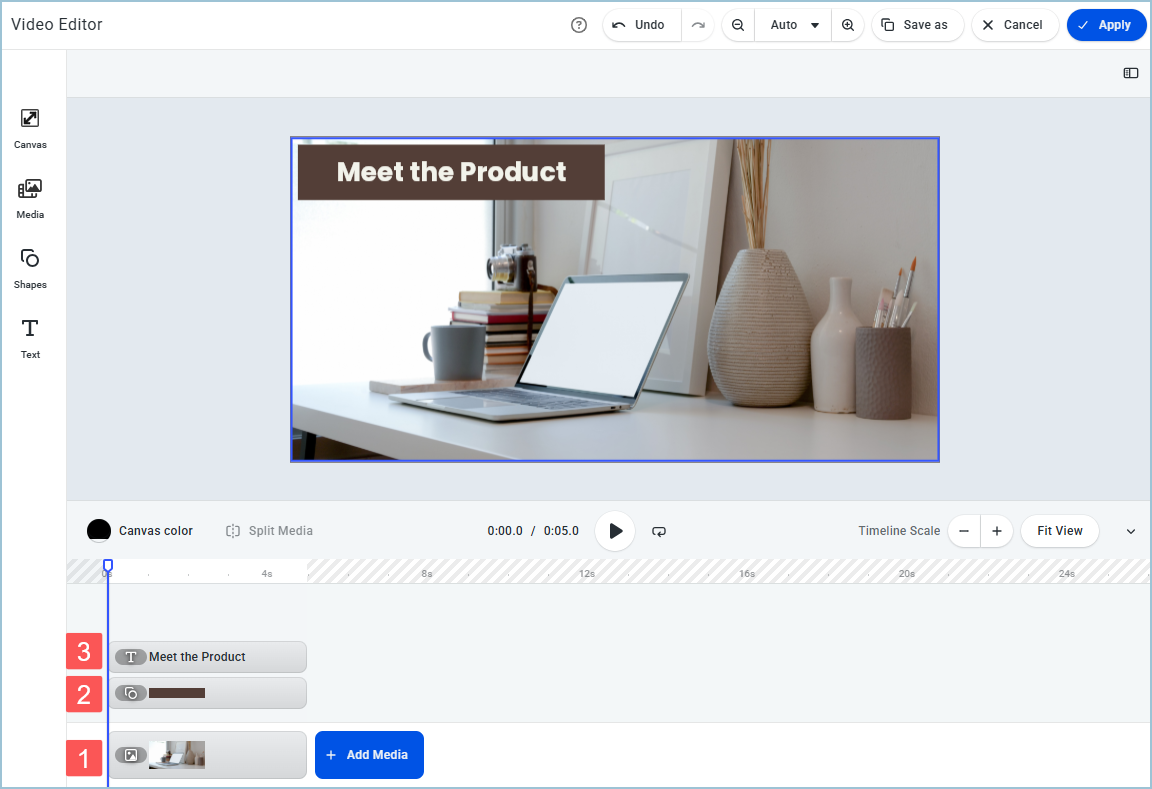Viewport: 1152px width, 789px height.
Task: Click the help question mark icon
Action: [579, 25]
